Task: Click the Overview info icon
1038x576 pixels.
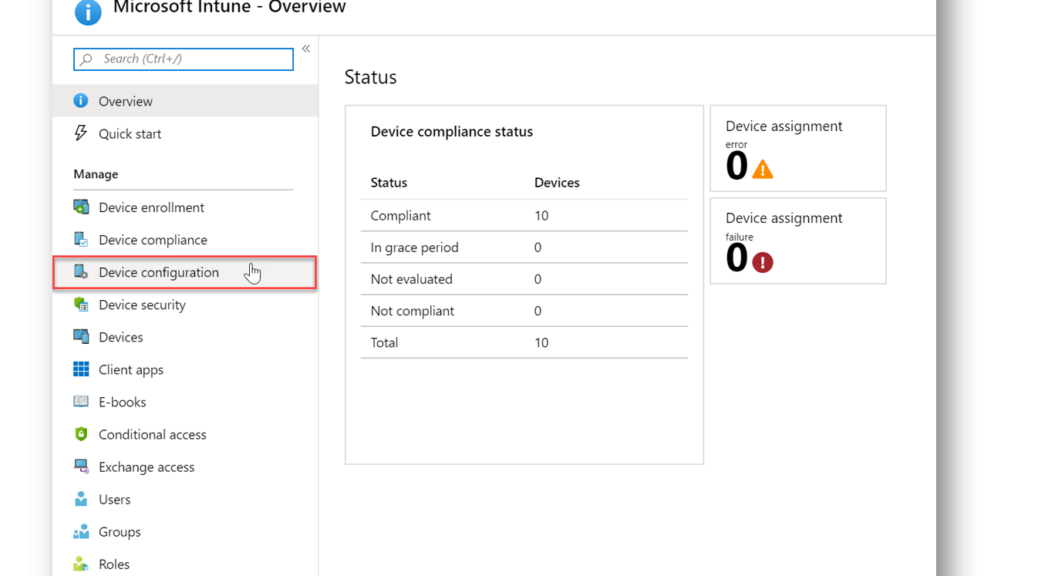Action: coord(81,101)
